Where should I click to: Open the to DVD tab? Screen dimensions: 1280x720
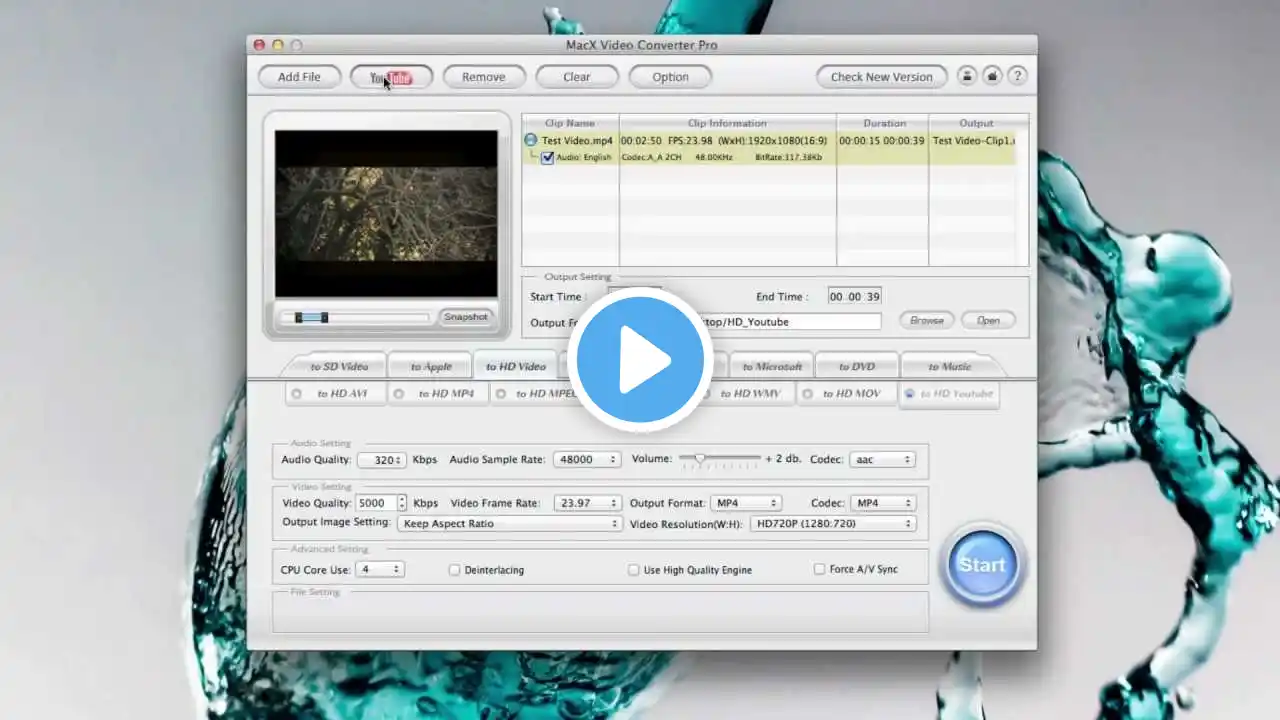point(857,366)
